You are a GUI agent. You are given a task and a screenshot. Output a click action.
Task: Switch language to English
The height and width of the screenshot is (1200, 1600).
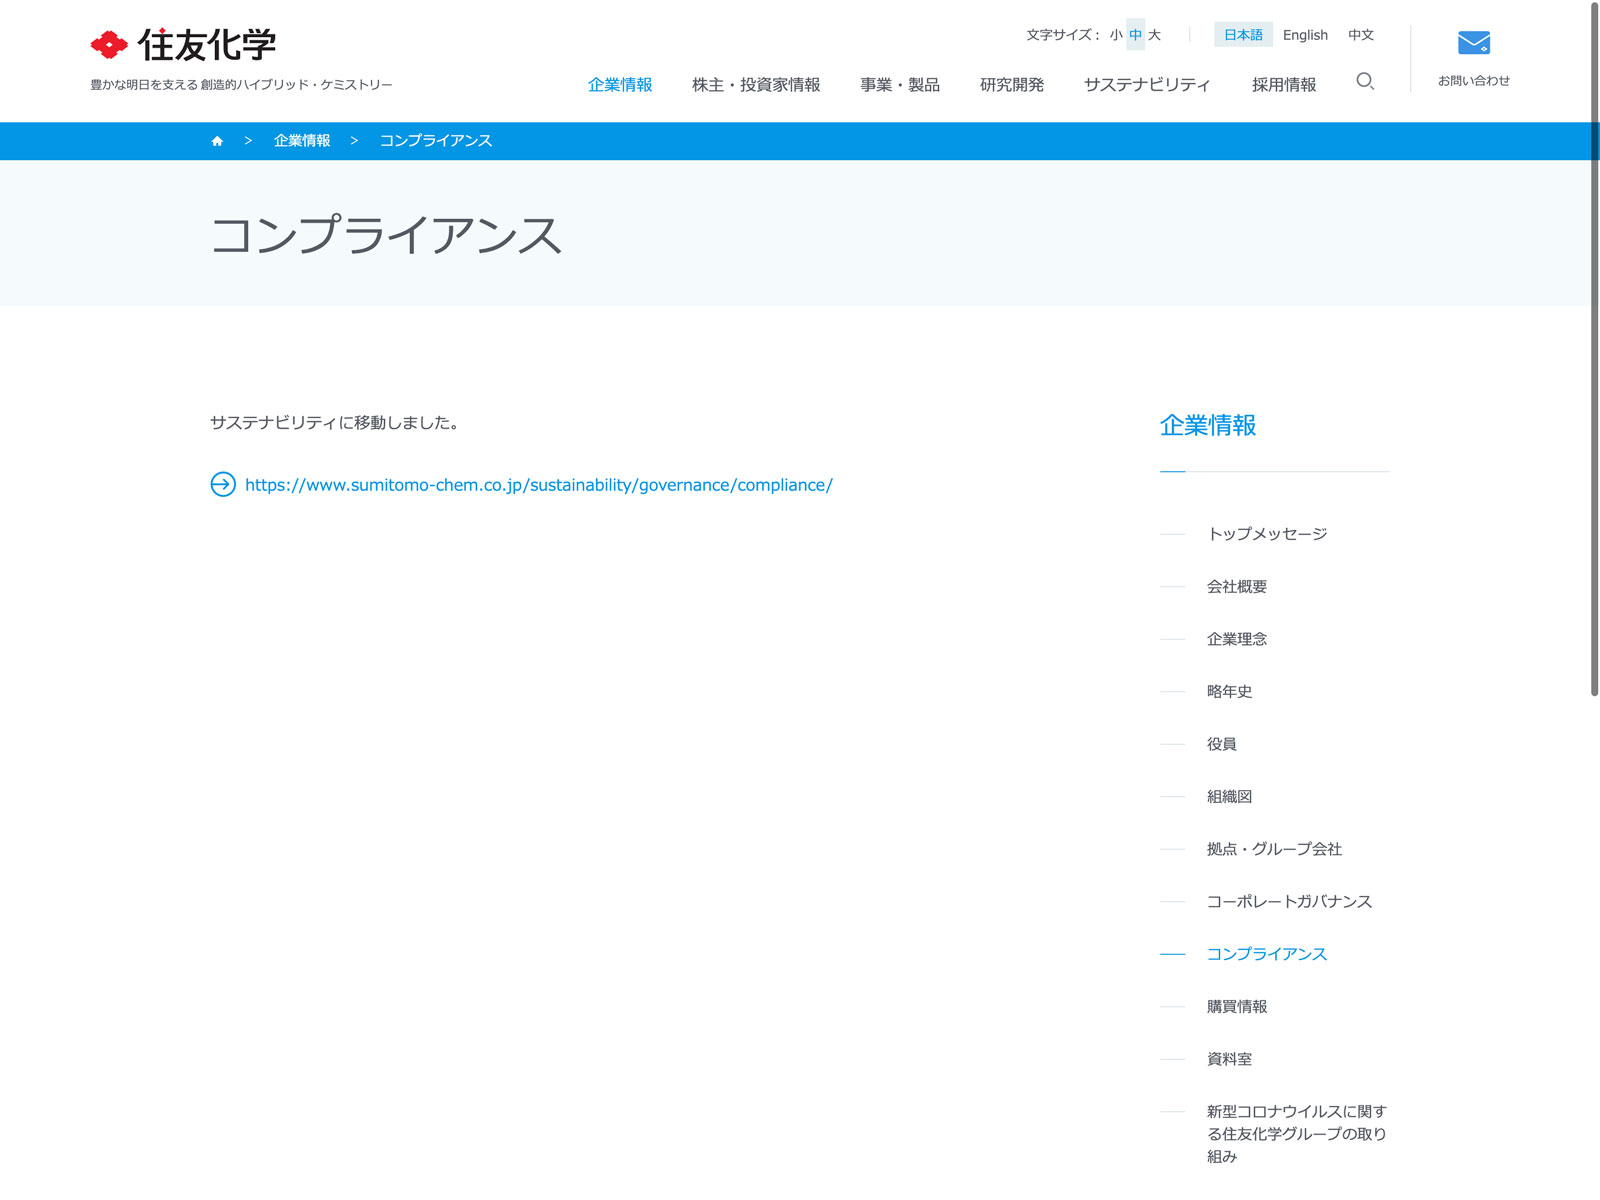[x=1305, y=35]
